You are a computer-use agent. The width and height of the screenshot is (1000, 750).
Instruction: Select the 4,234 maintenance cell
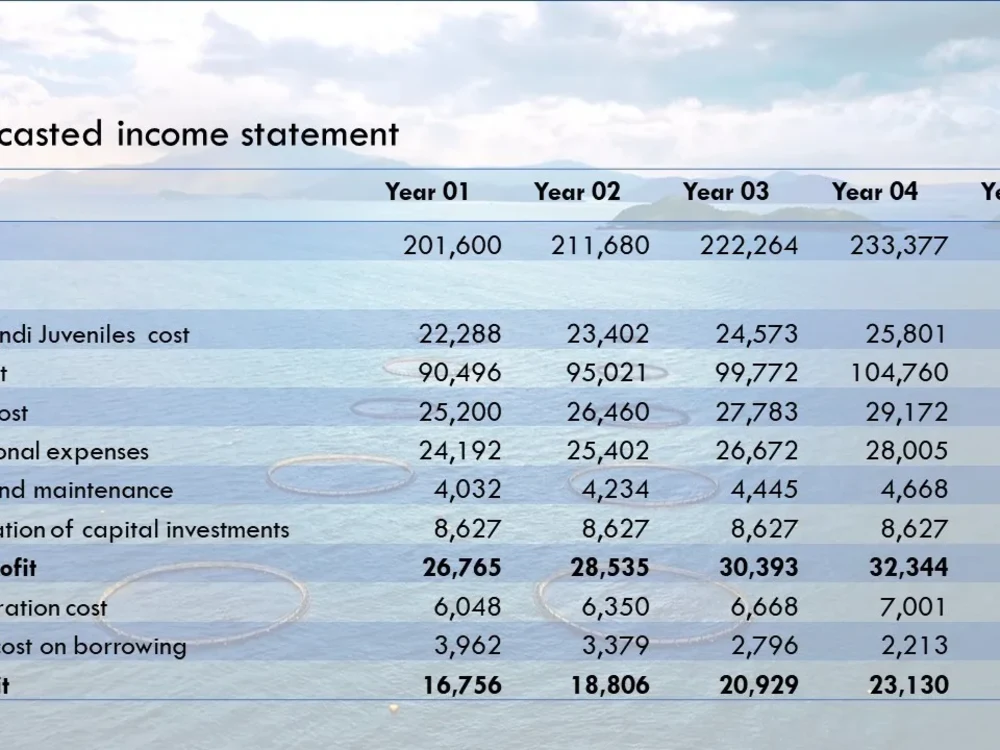tap(615, 490)
